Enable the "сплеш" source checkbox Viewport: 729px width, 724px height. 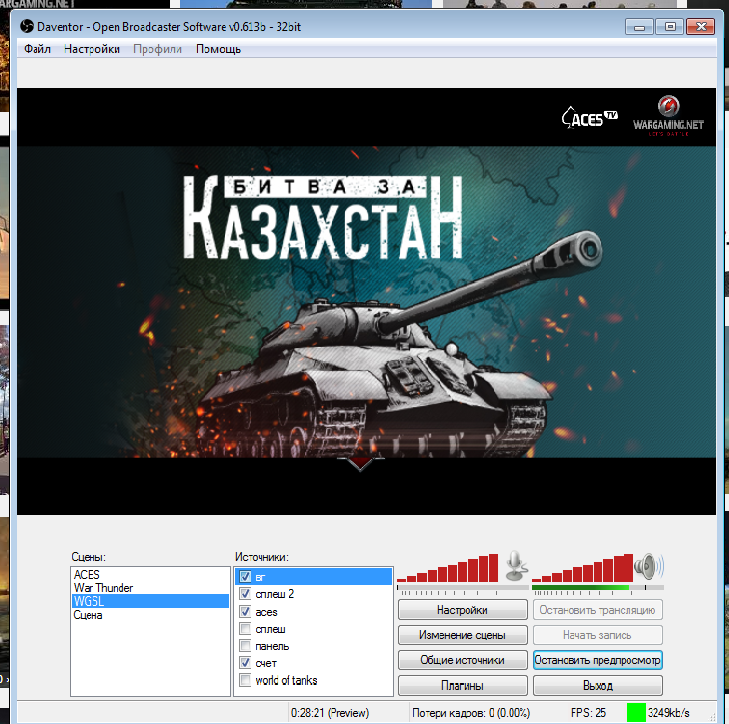[x=245, y=629]
